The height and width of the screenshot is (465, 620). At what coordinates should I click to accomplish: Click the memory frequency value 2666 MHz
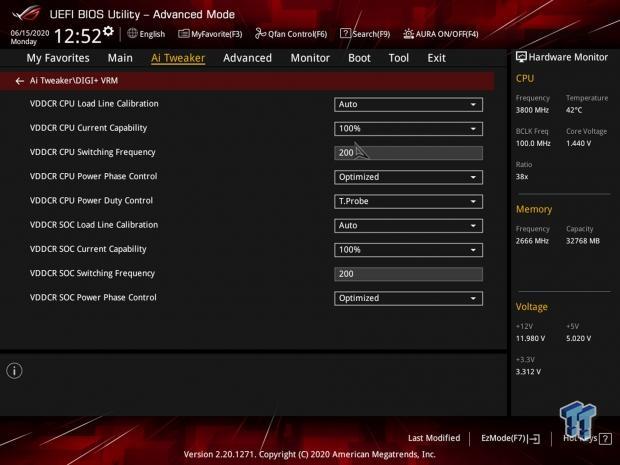tap(532, 241)
